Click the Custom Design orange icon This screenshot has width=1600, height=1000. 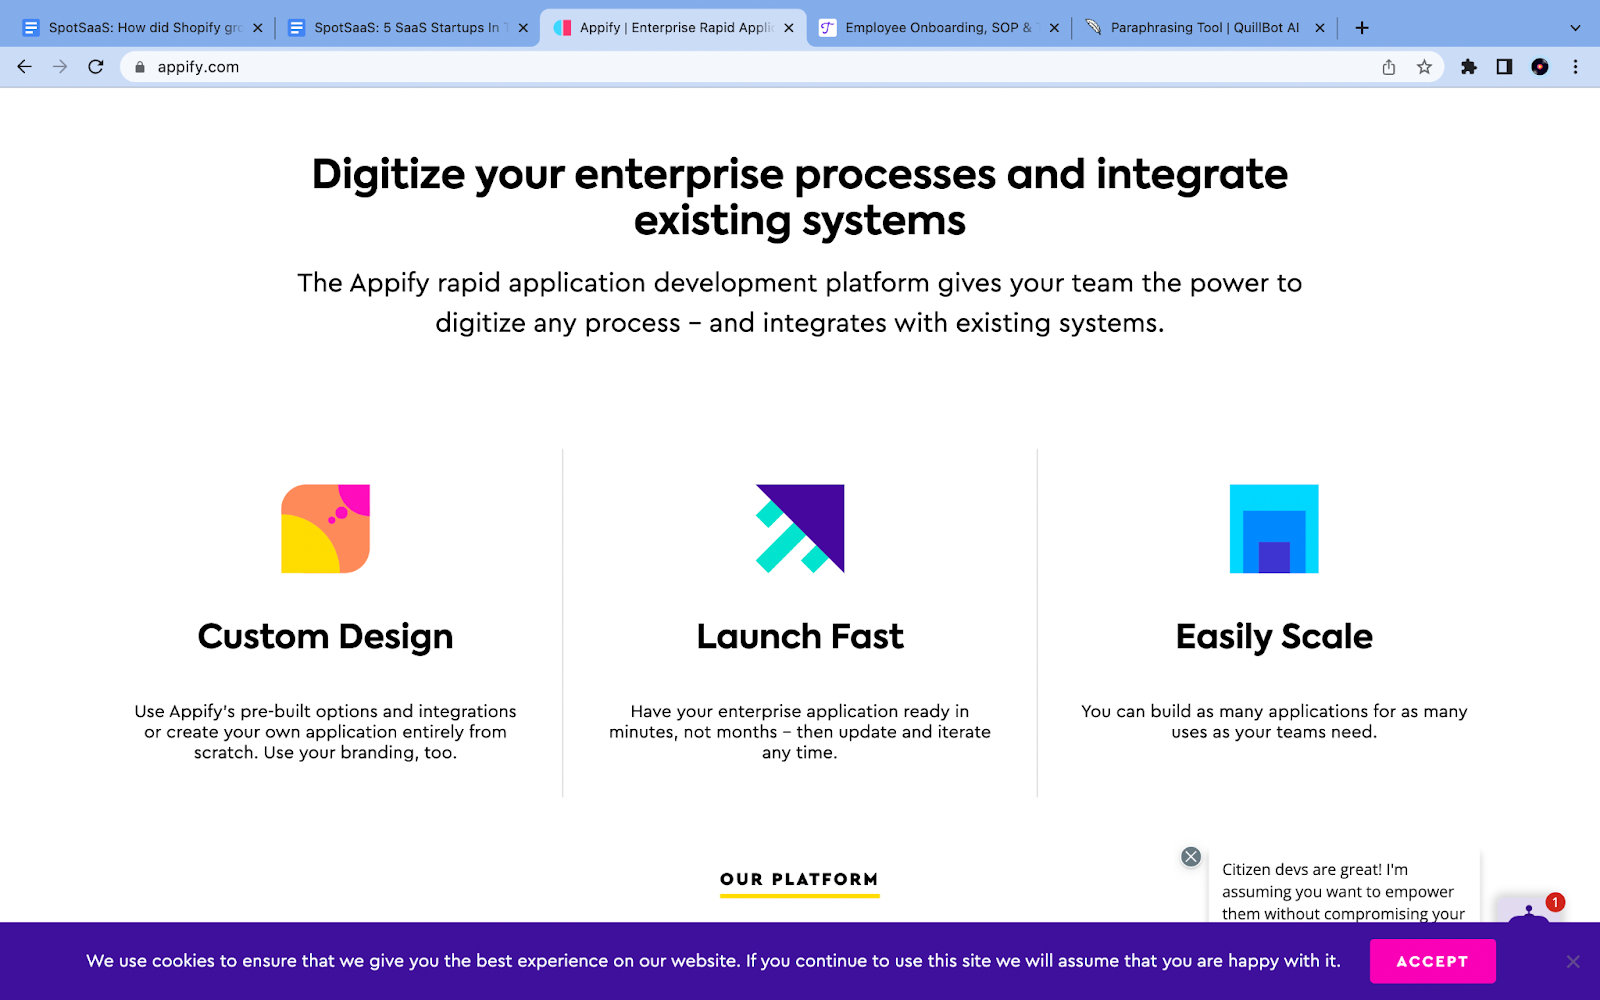[326, 529]
